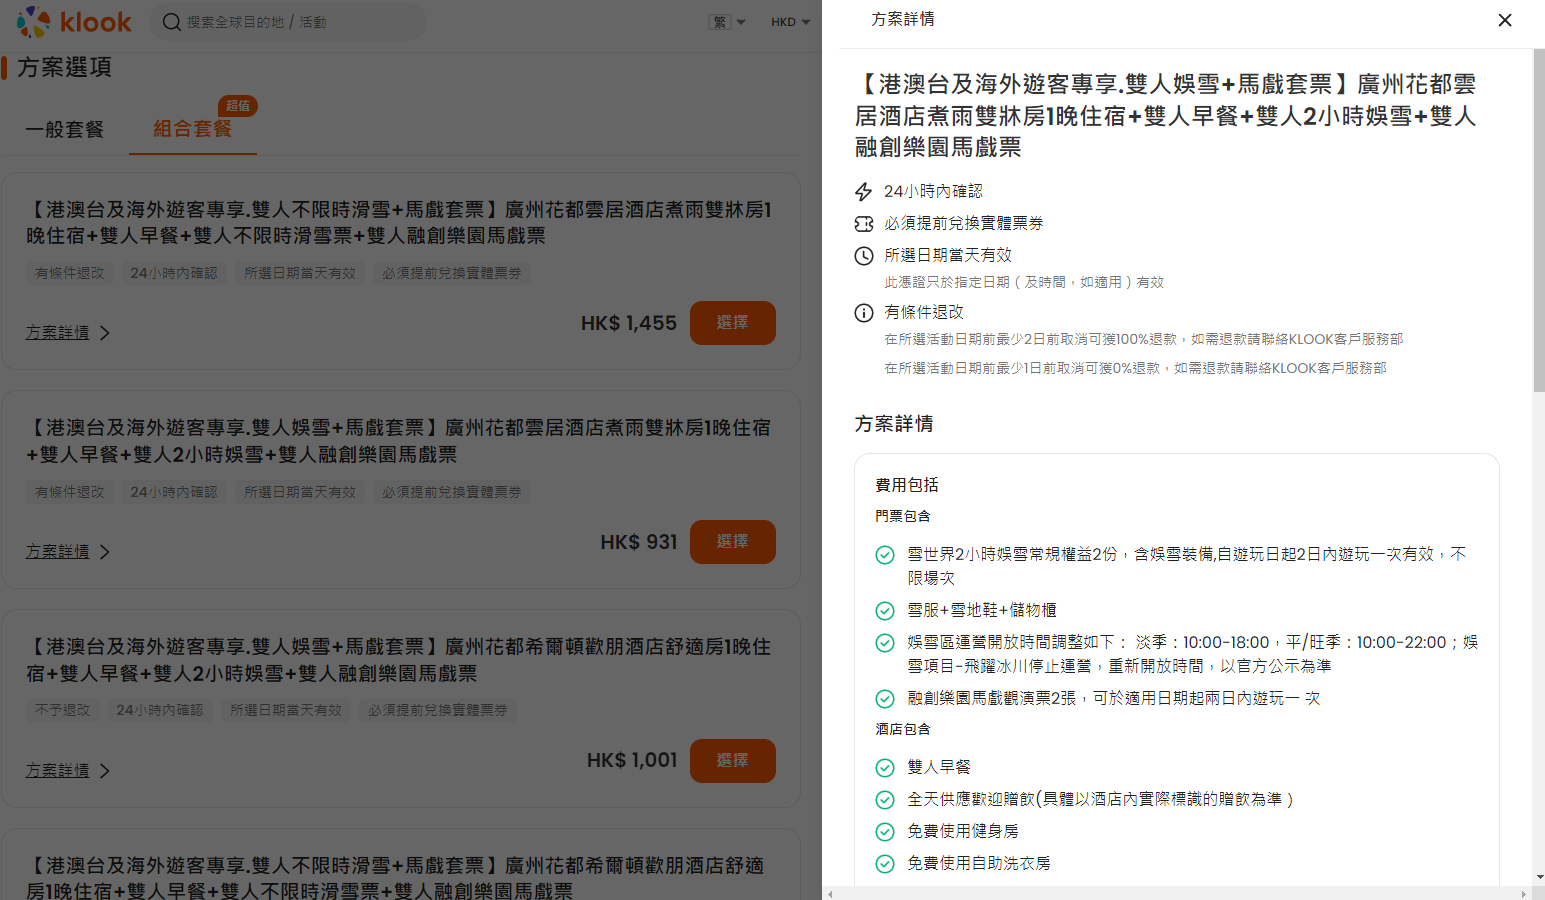This screenshot has width=1545, height=900.
Task: Click the info icon beside 有條件退改
Action: pos(864,313)
